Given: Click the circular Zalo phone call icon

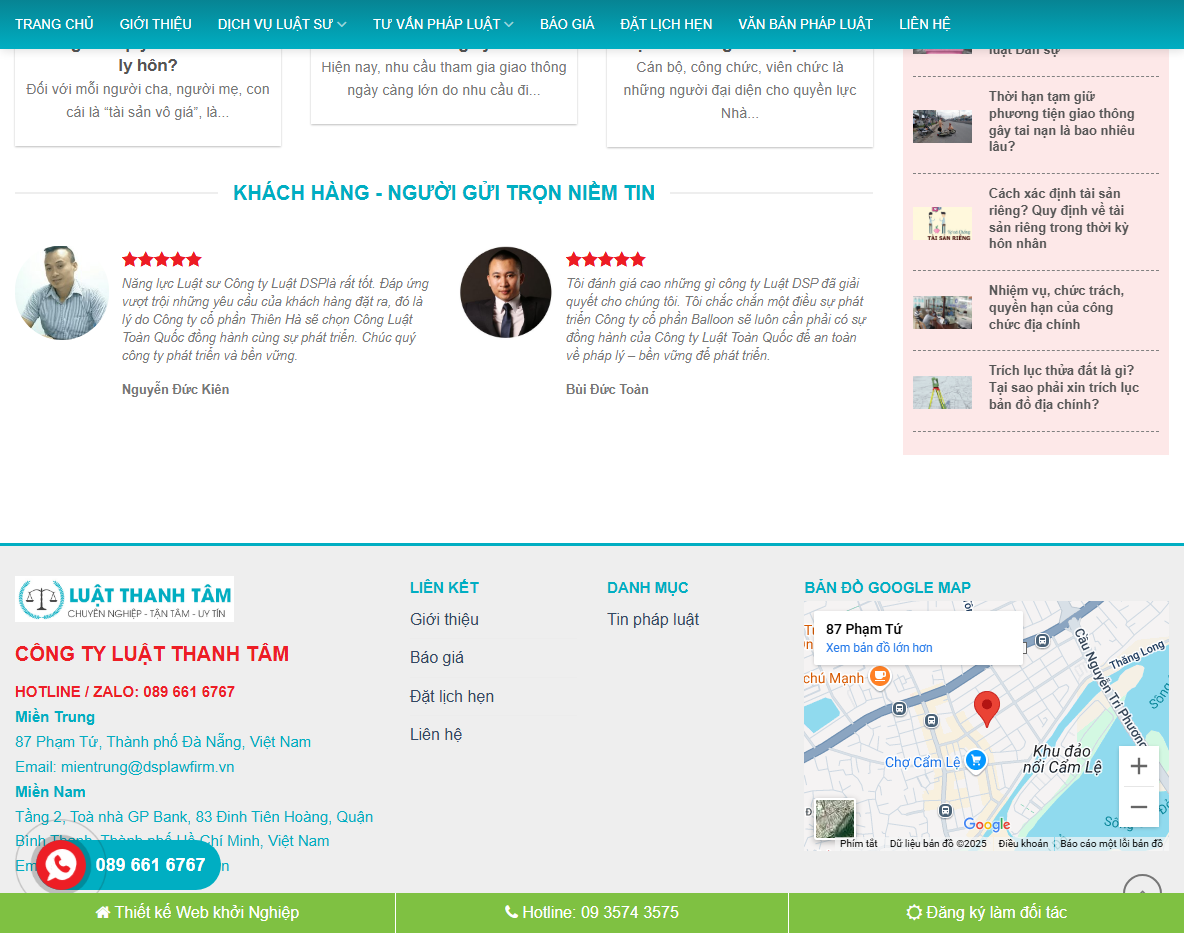Looking at the screenshot, I should coord(62,865).
